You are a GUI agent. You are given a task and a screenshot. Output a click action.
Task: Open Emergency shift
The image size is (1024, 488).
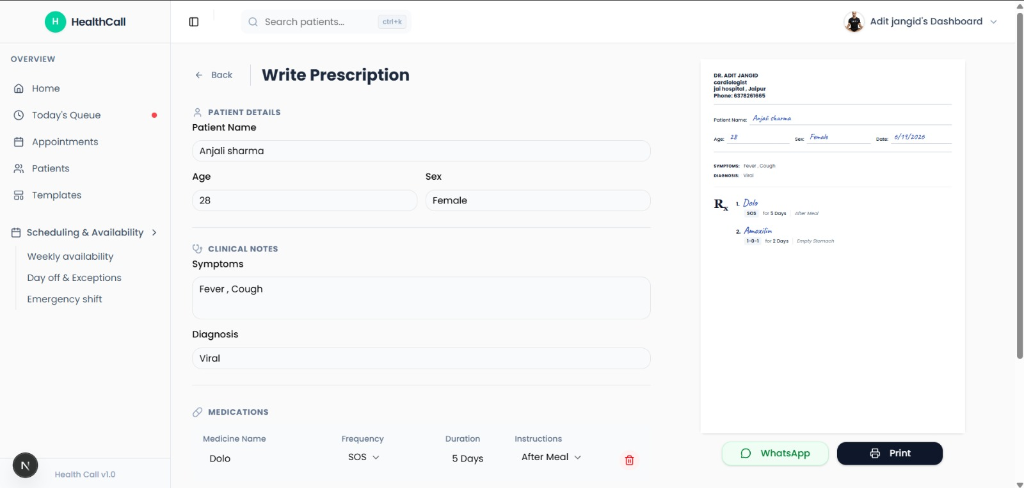64,299
